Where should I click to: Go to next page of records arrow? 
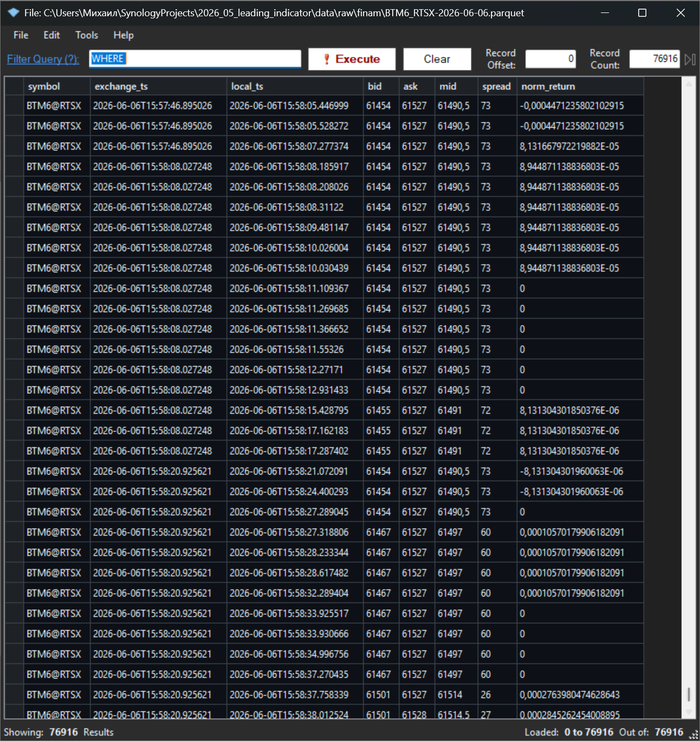(690, 59)
